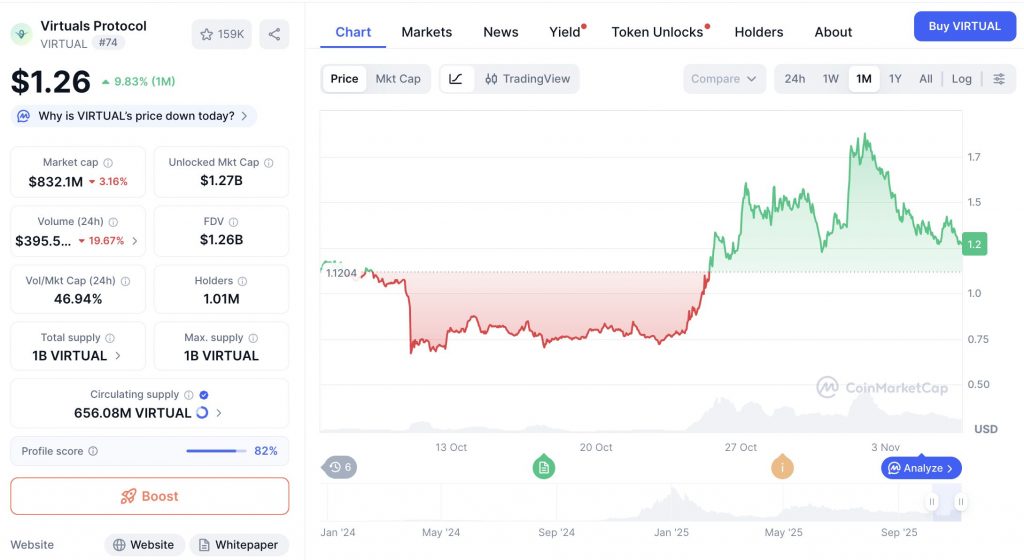
Task: Toggle Log scale on chart
Action: click(961, 79)
